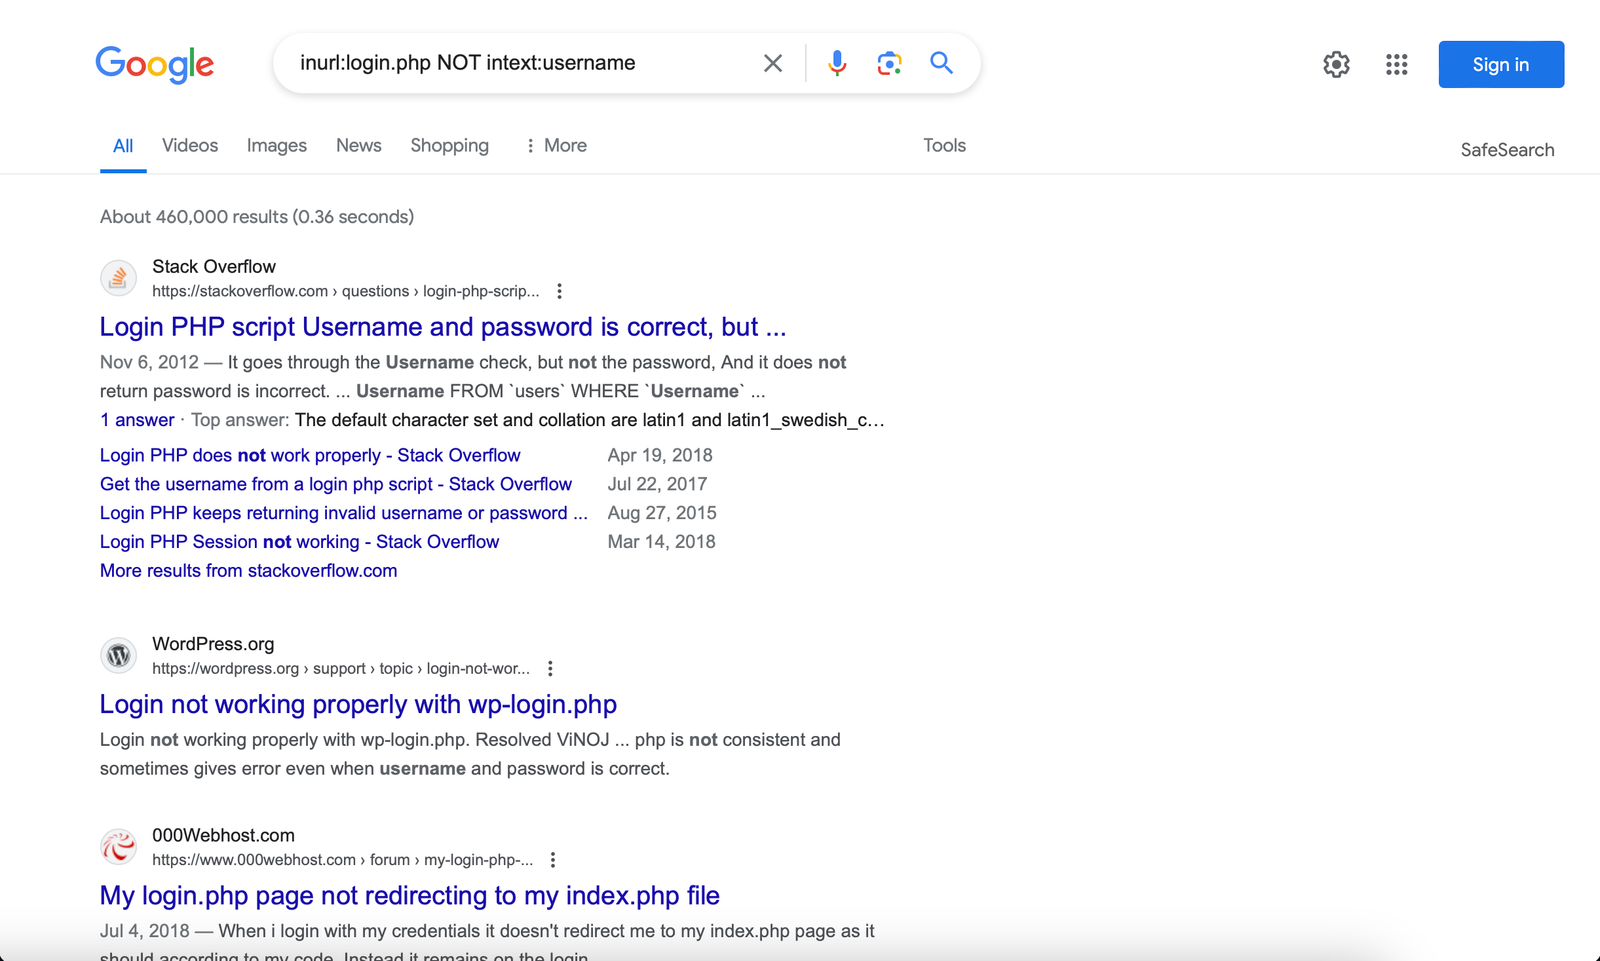Open the three-dot menu beside WordPress.org result
Image resolution: width=1600 pixels, height=961 pixels.
pyautogui.click(x=550, y=669)
